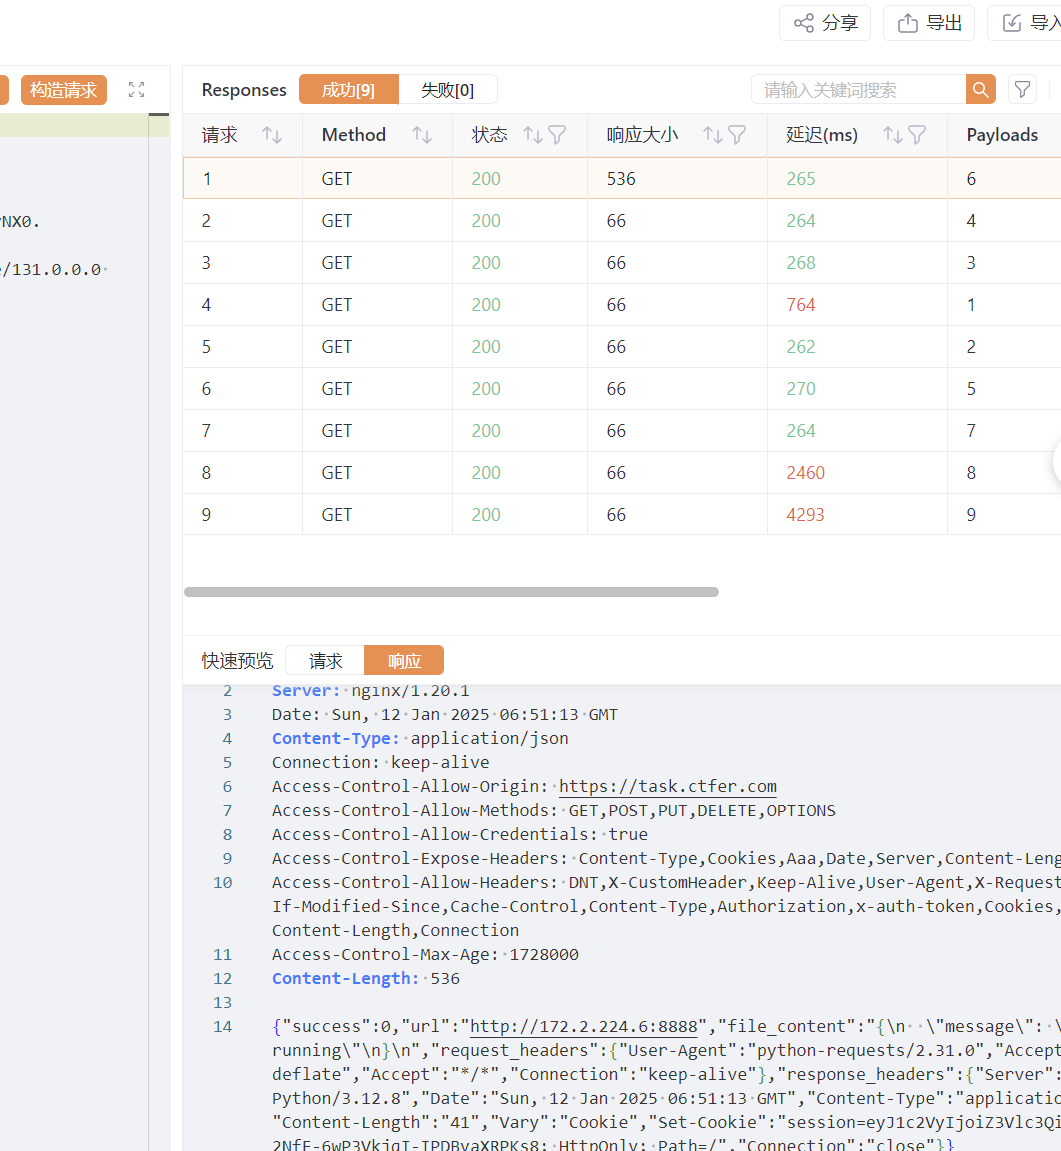Click the Payloads column header

[1002, 135]
